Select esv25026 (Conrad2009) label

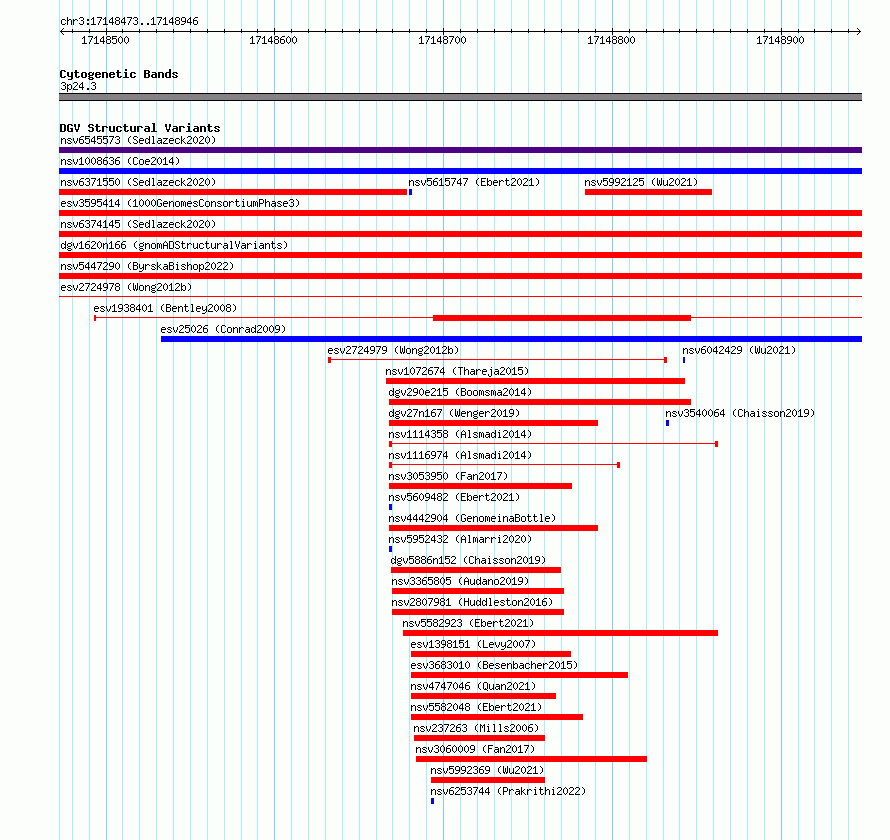(223, 329)
